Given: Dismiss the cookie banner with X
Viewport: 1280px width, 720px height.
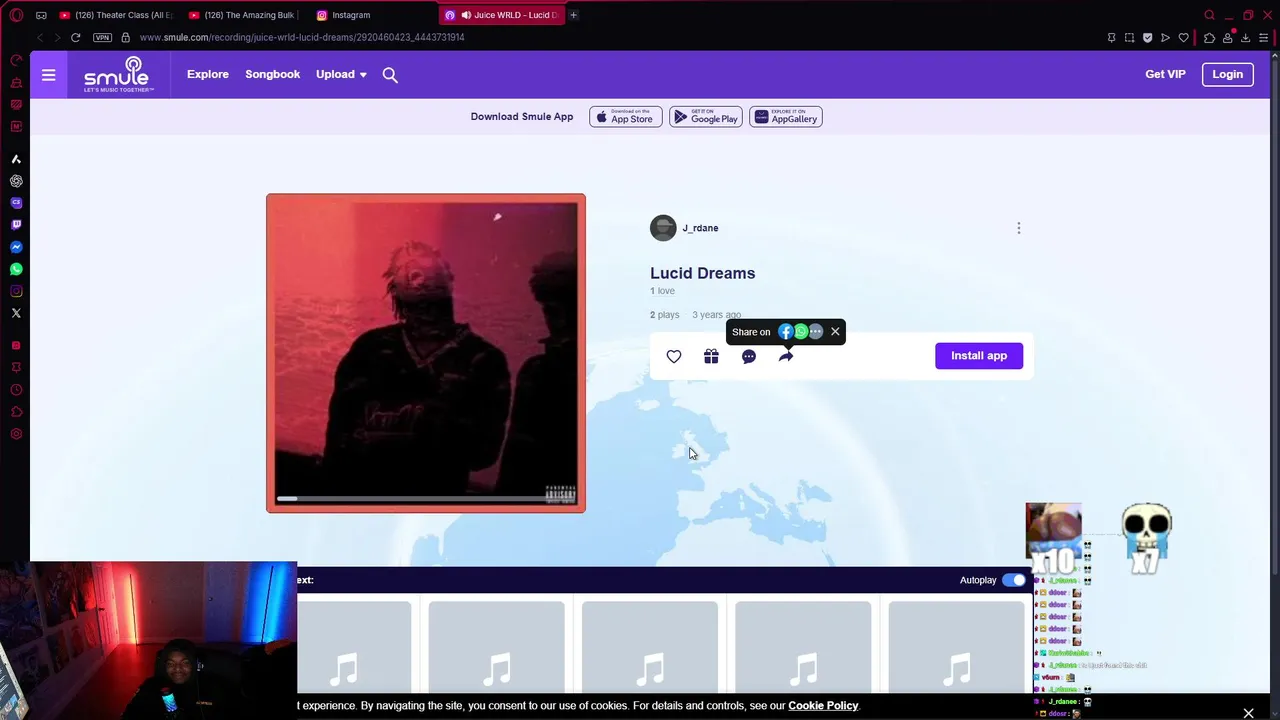Looking at the screenshot, I should (x=1248, y=713).
